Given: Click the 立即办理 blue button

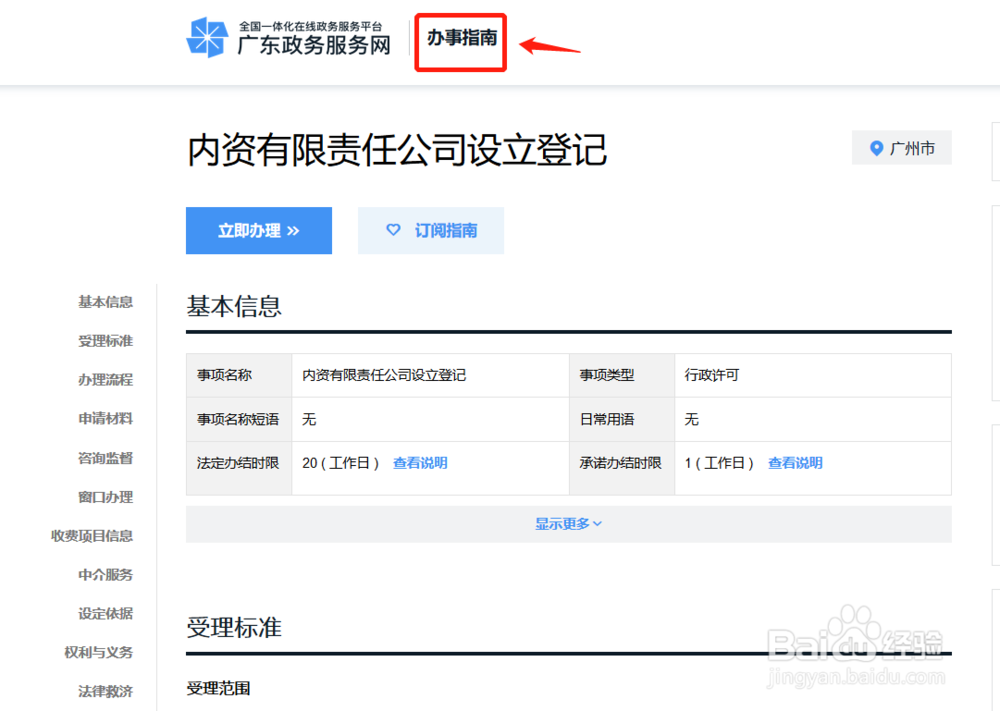Looking at the screenshot, I should 258,230.
